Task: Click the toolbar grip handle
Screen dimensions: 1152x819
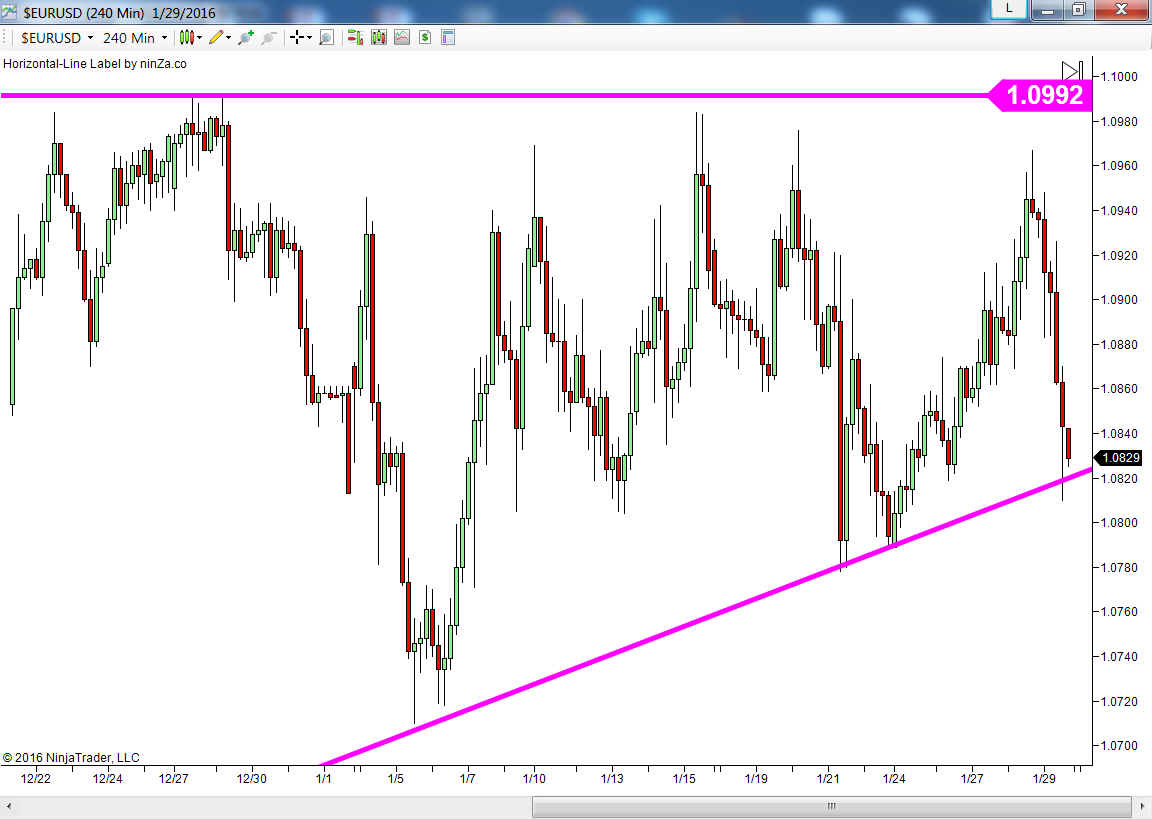Action: (x=5, y=37)
